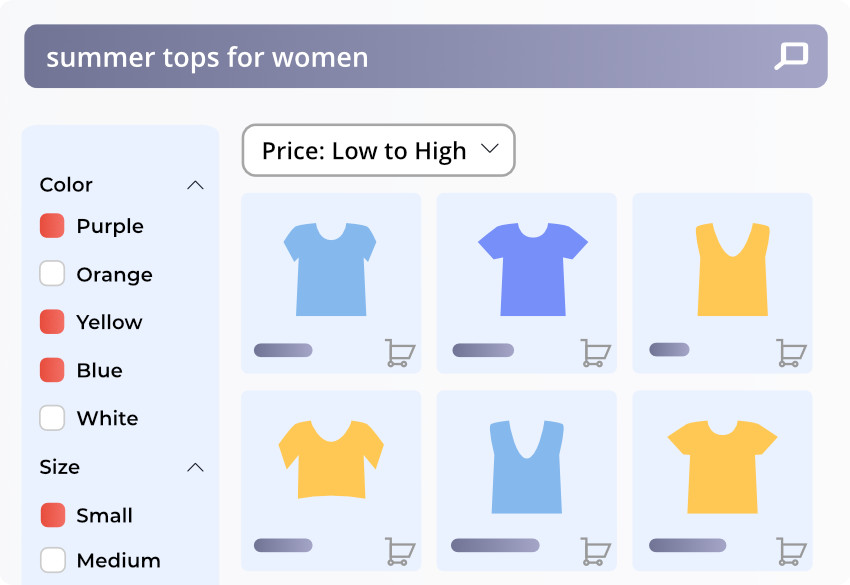
Task: Add the light blue t-shirt to cart
Action: 400,353
